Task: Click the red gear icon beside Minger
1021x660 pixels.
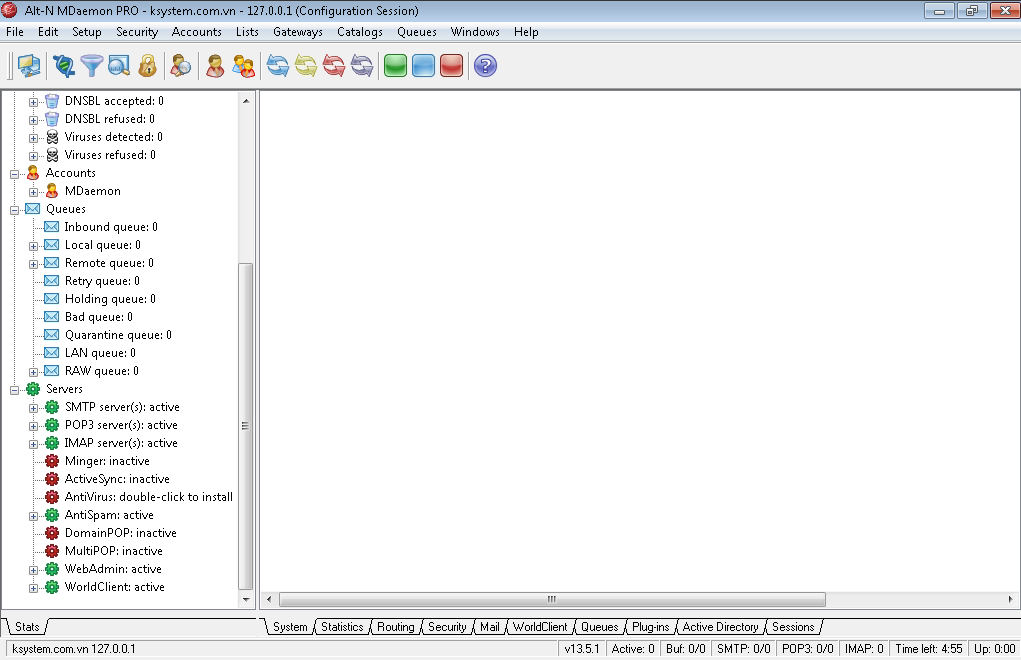Action: tap(52, 461)
